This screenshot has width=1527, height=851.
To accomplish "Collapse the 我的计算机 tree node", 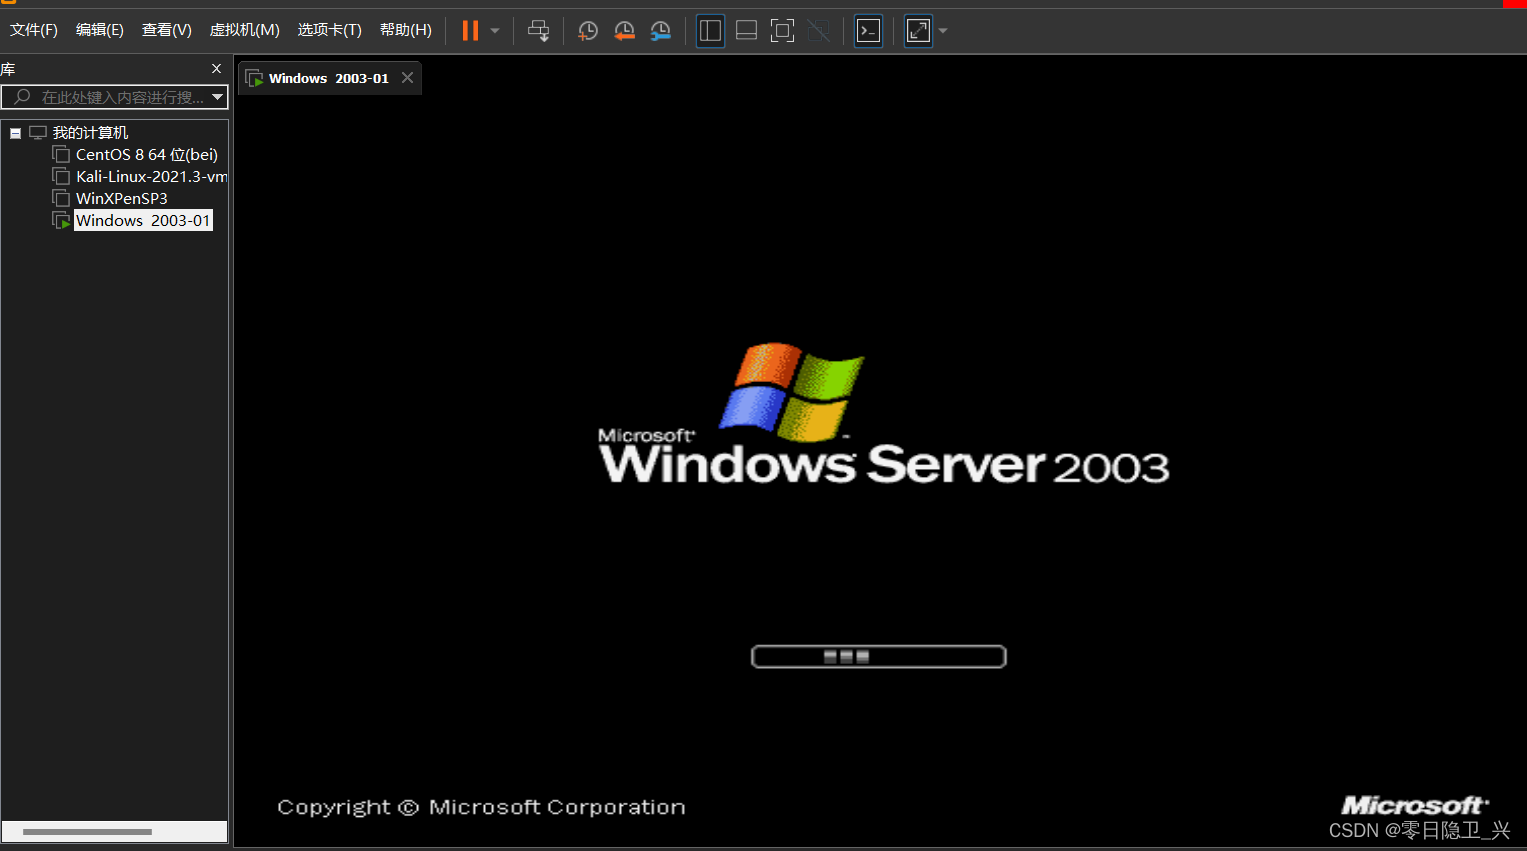I will [15, 133].
